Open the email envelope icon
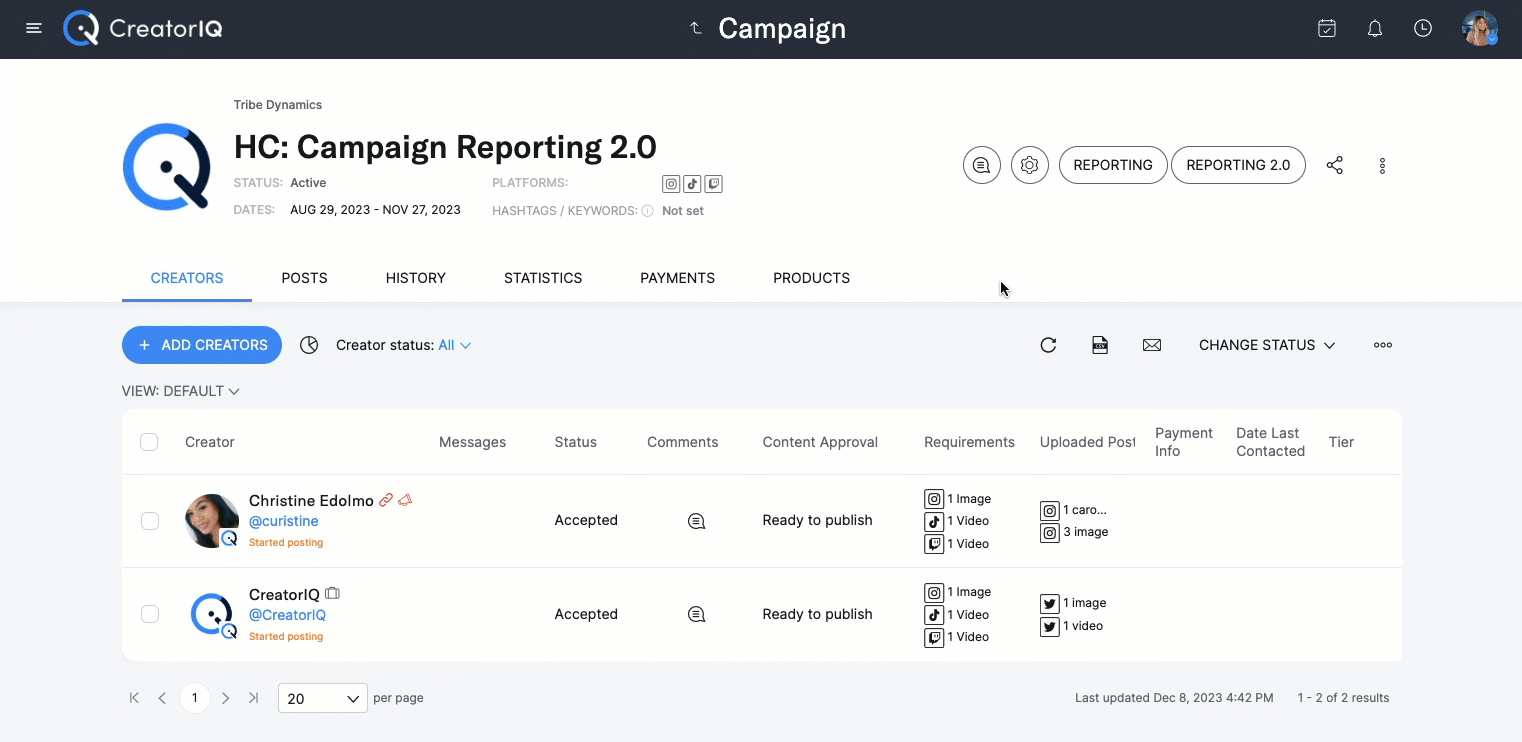 pos(1151,345)
